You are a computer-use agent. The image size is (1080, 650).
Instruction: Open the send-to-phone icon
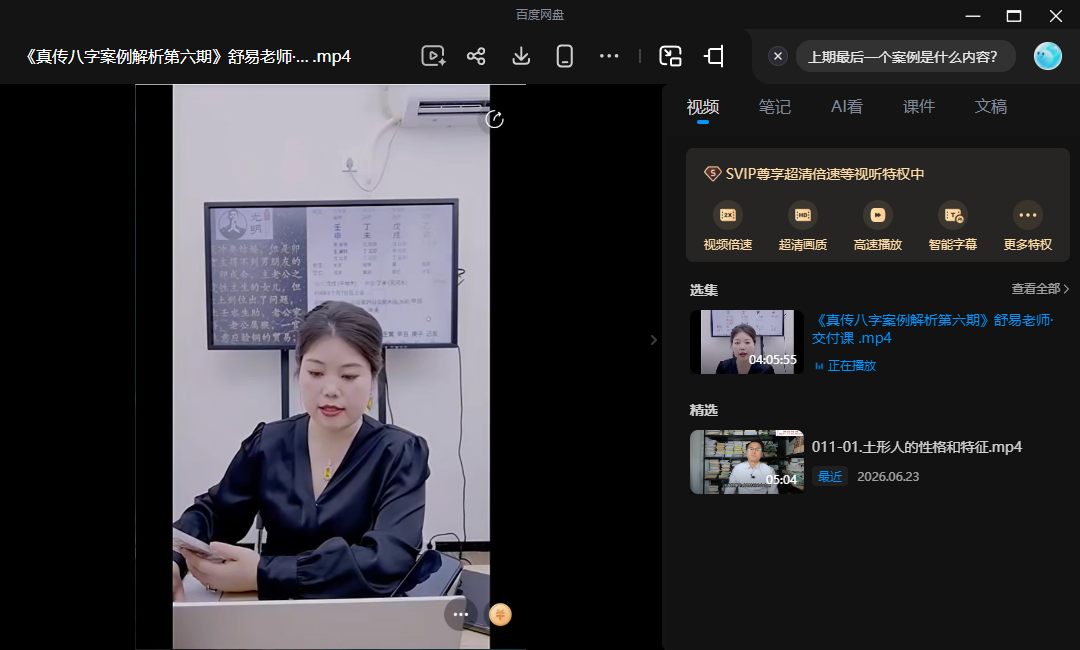pyautogui.click(x=565, y=56)
